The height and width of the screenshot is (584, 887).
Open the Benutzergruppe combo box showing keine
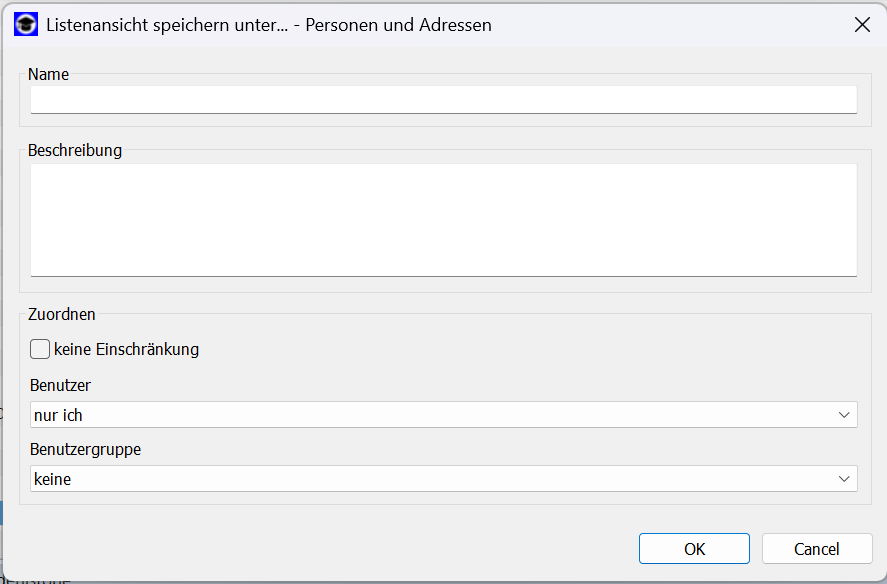pos(444,479)
